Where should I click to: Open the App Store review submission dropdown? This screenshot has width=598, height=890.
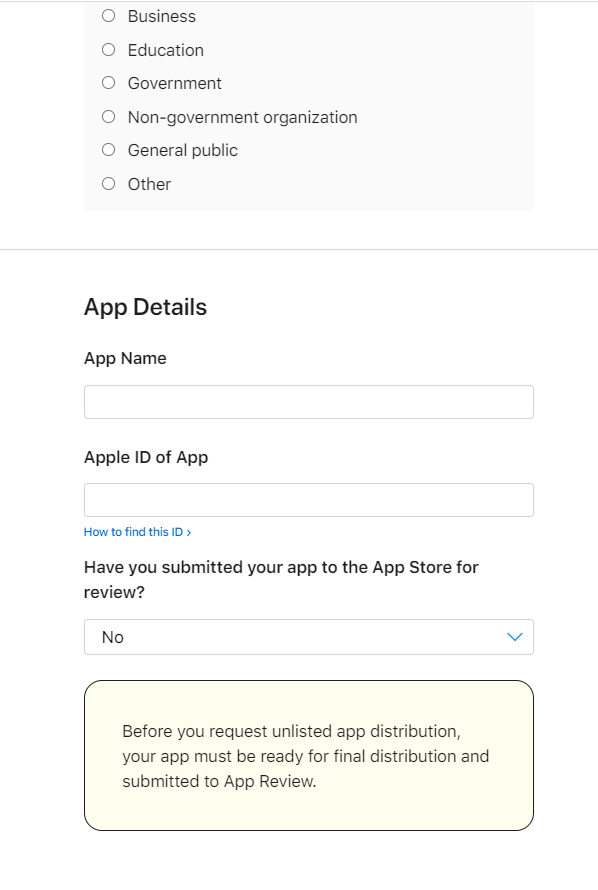coord(309,637)
